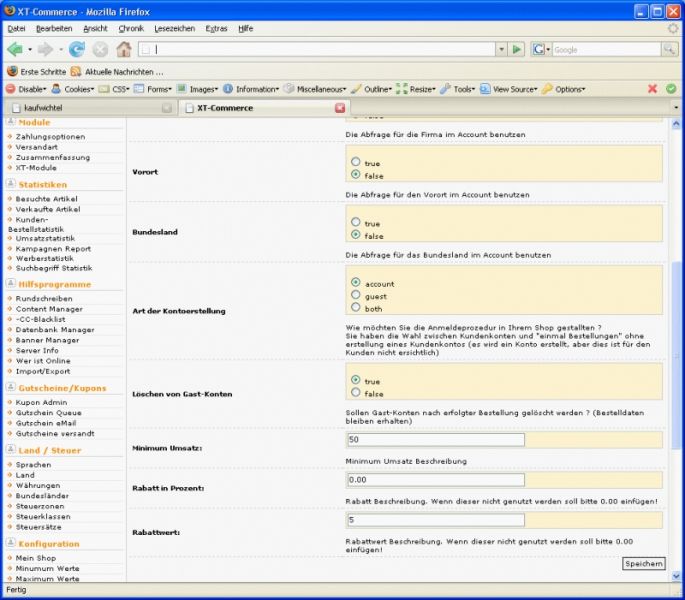Click the Minimum Umsatz input field
This screenshot has height=600, width=685.
point(436,439)
